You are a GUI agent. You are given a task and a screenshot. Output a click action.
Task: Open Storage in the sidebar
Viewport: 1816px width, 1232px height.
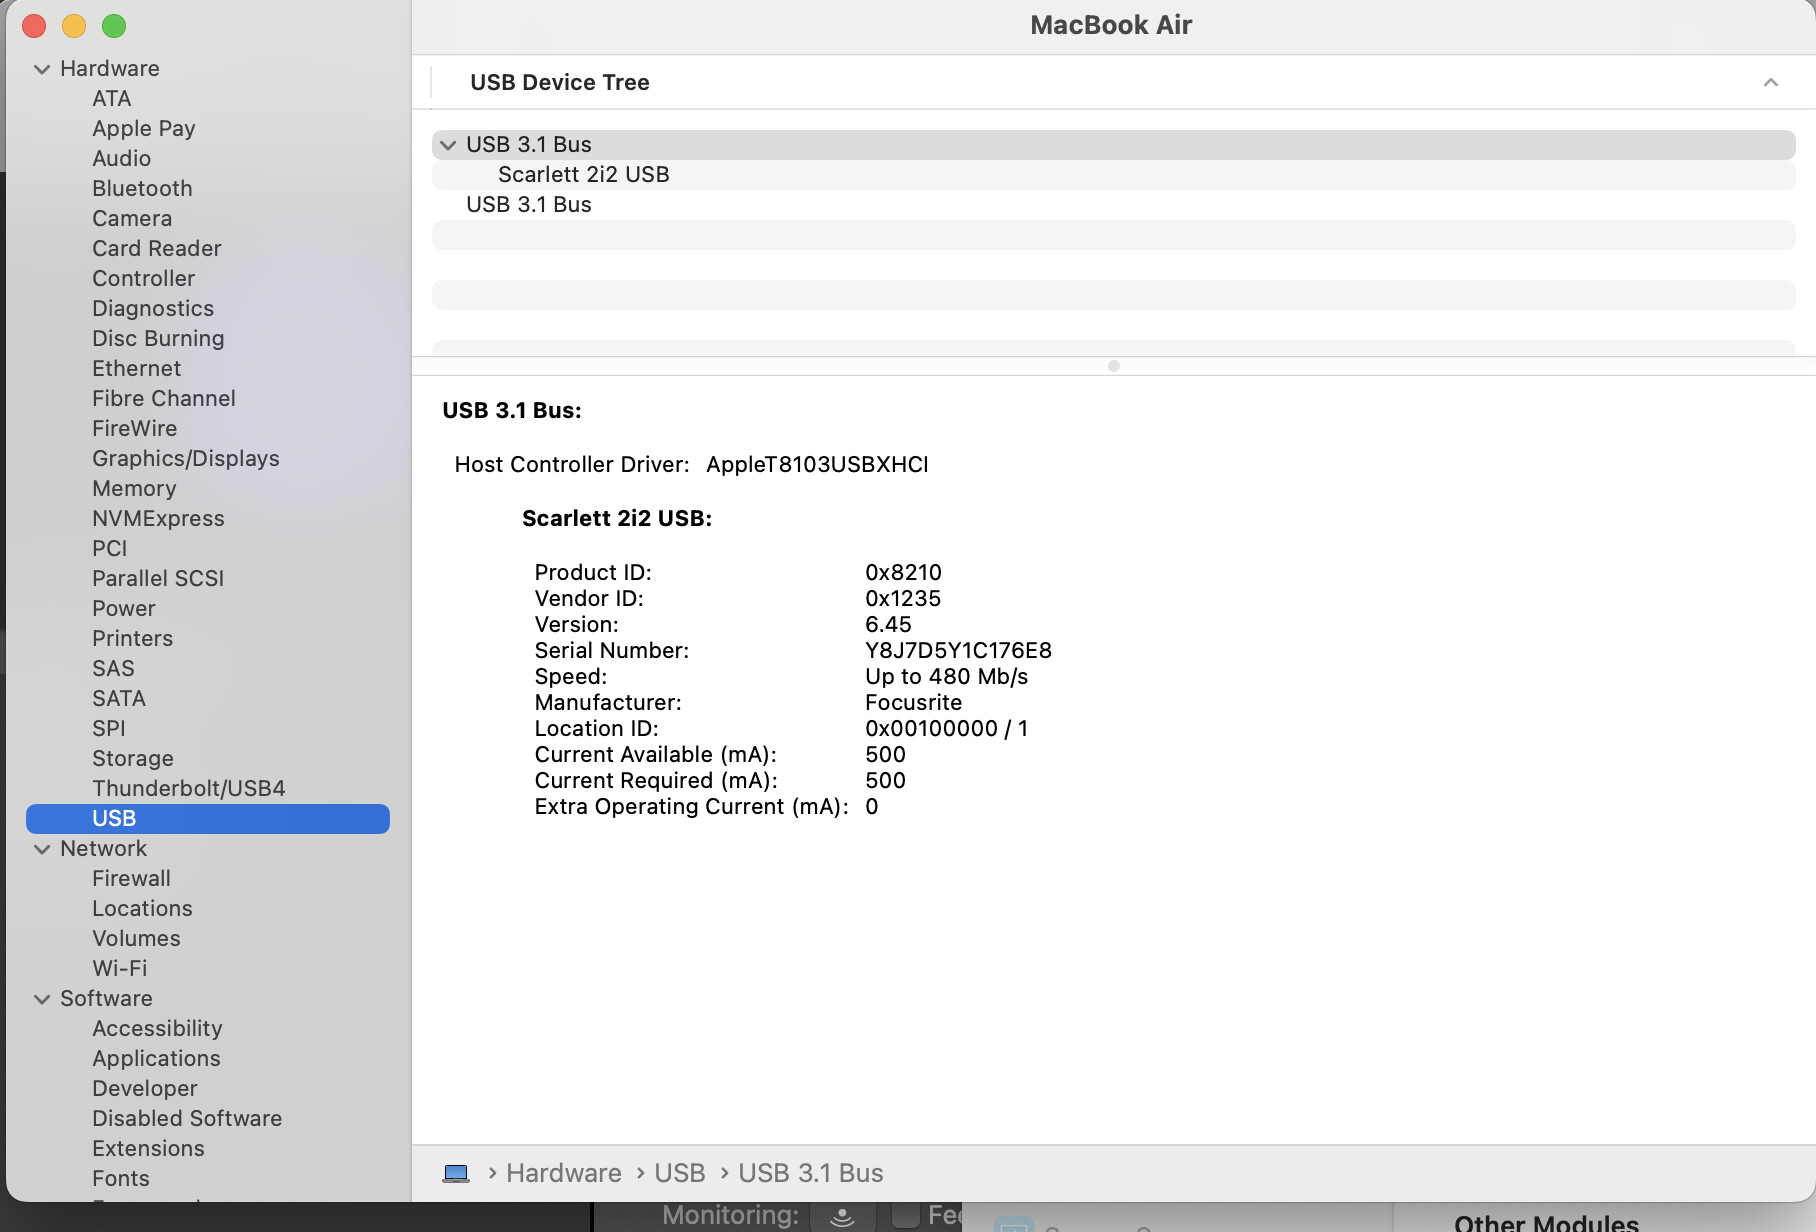pyautogui.click(x=133, y=758)
